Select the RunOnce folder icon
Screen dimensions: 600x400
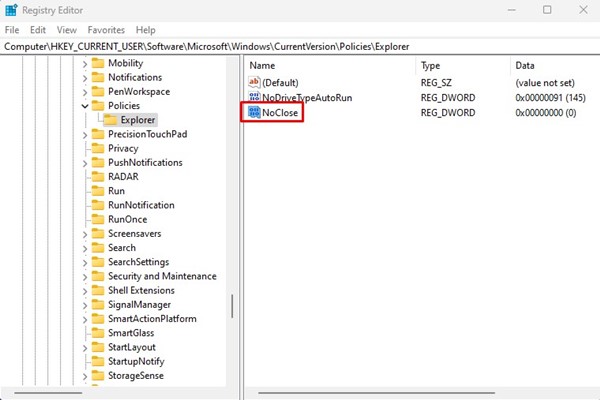point(98,219)
